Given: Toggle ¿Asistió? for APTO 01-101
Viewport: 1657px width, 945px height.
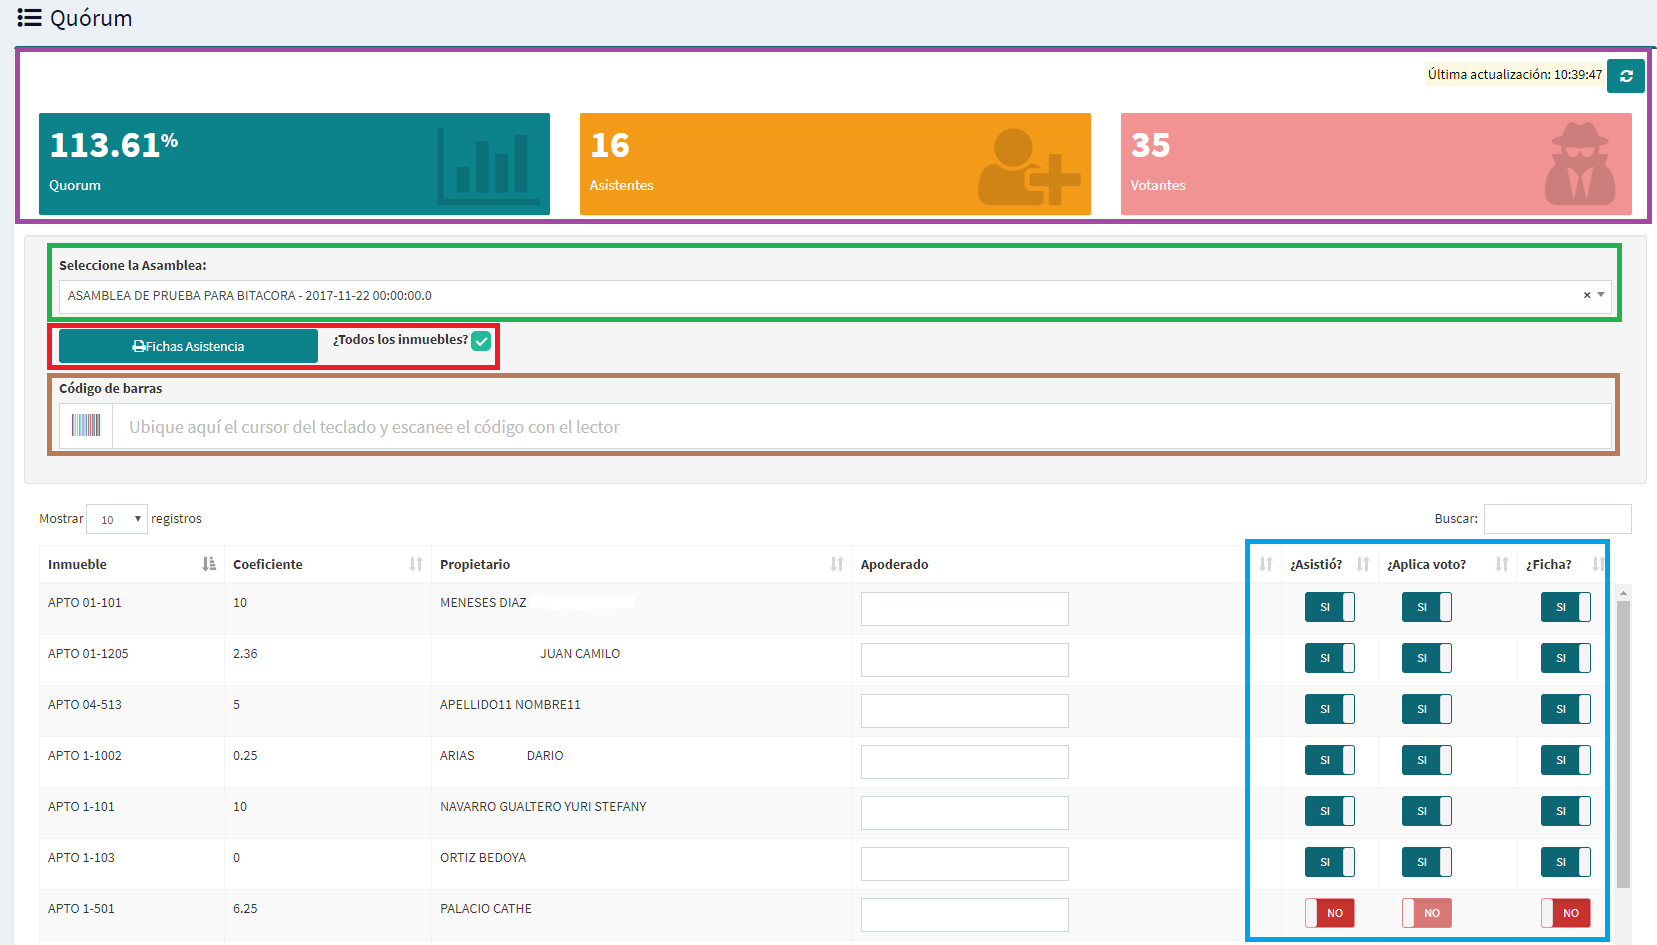Looking at the screenshot, I should point(1329,607).
